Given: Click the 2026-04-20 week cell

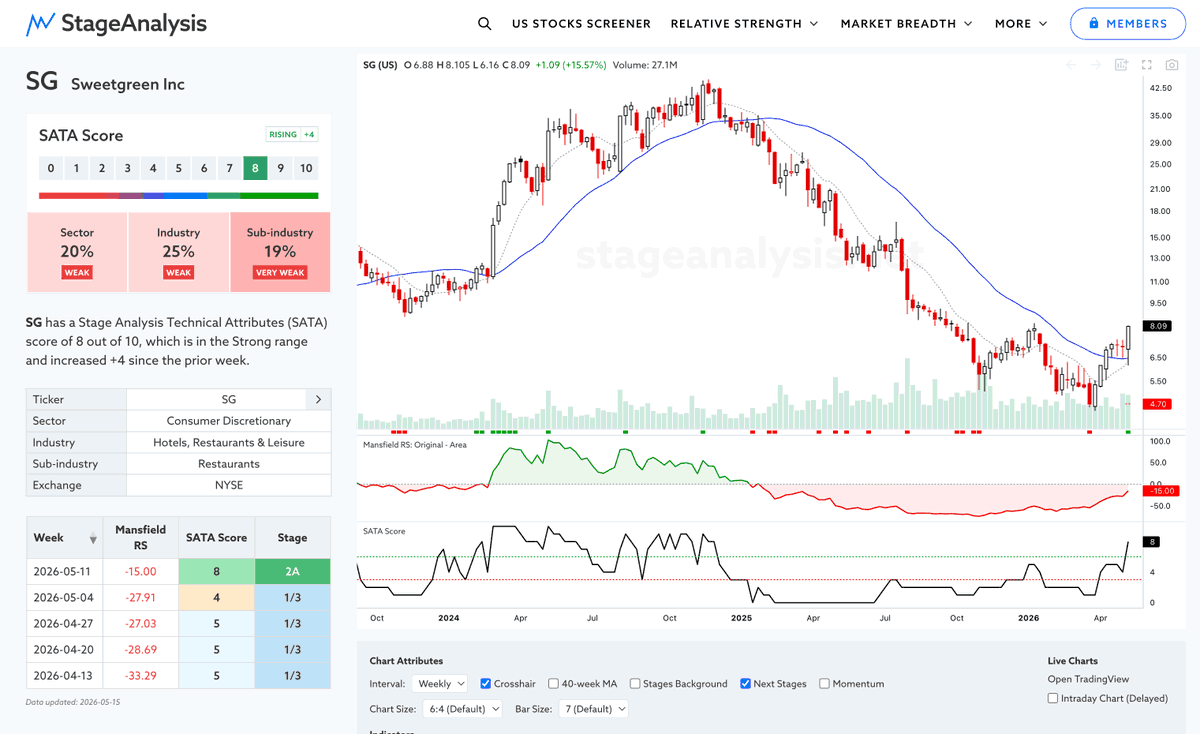Looking at the screenshot, I should tap(65, 650).
